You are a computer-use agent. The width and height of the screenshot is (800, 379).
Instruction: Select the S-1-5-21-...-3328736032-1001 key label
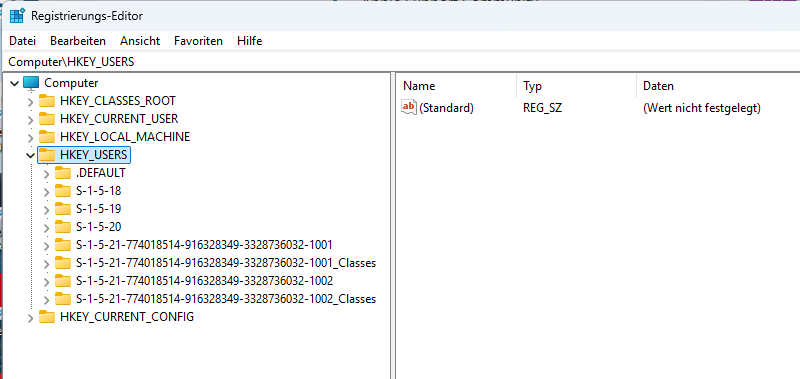point(204,245)
